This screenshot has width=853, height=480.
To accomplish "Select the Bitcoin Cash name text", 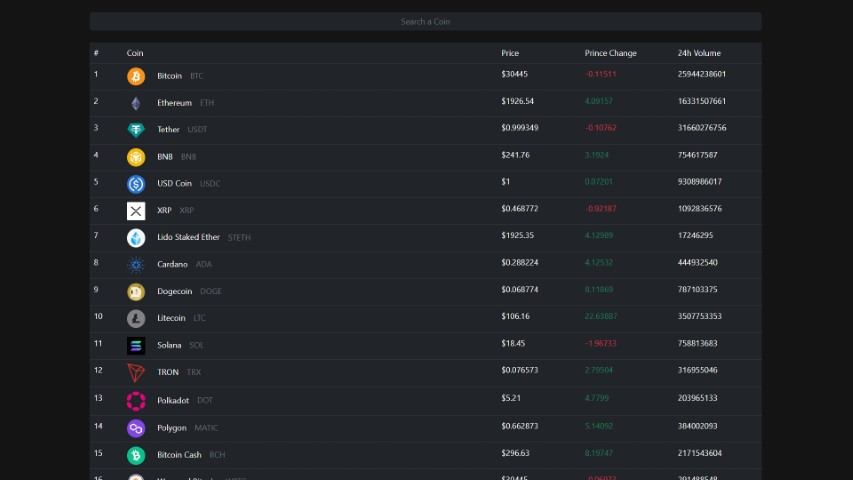I will click(x=179, y=455).
